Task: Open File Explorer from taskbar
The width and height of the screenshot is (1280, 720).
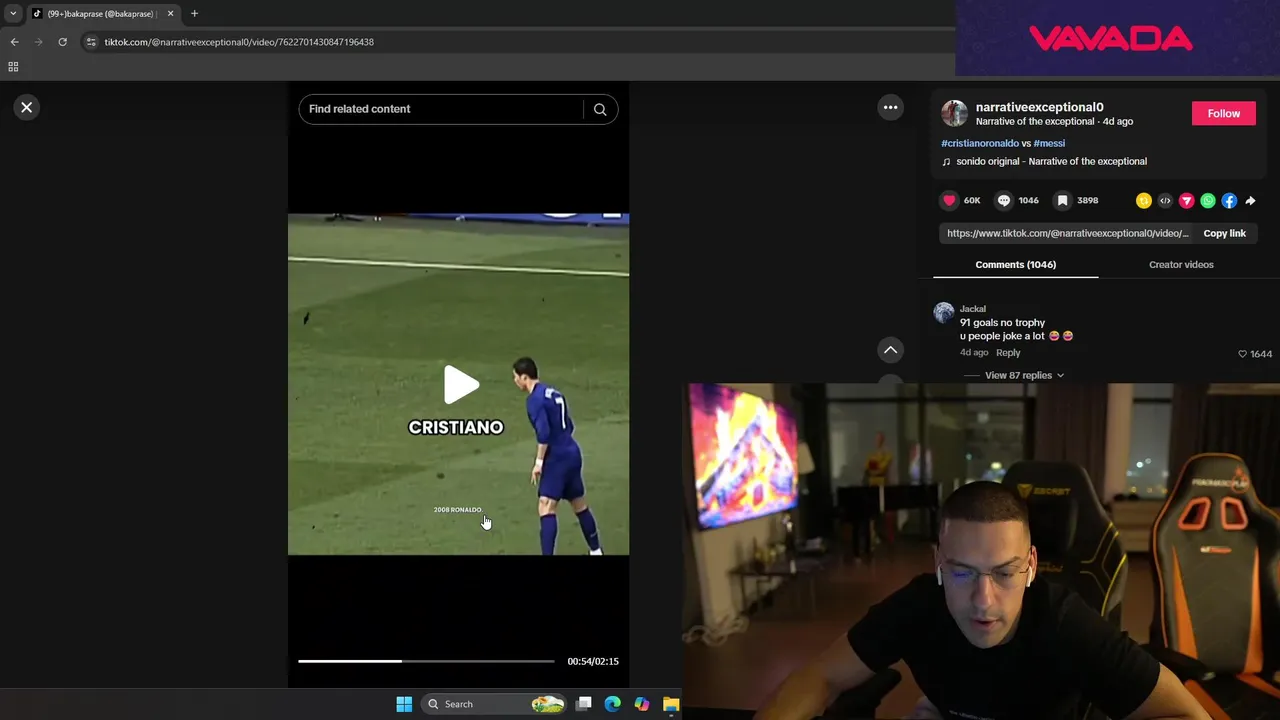Action: point(671,704)
